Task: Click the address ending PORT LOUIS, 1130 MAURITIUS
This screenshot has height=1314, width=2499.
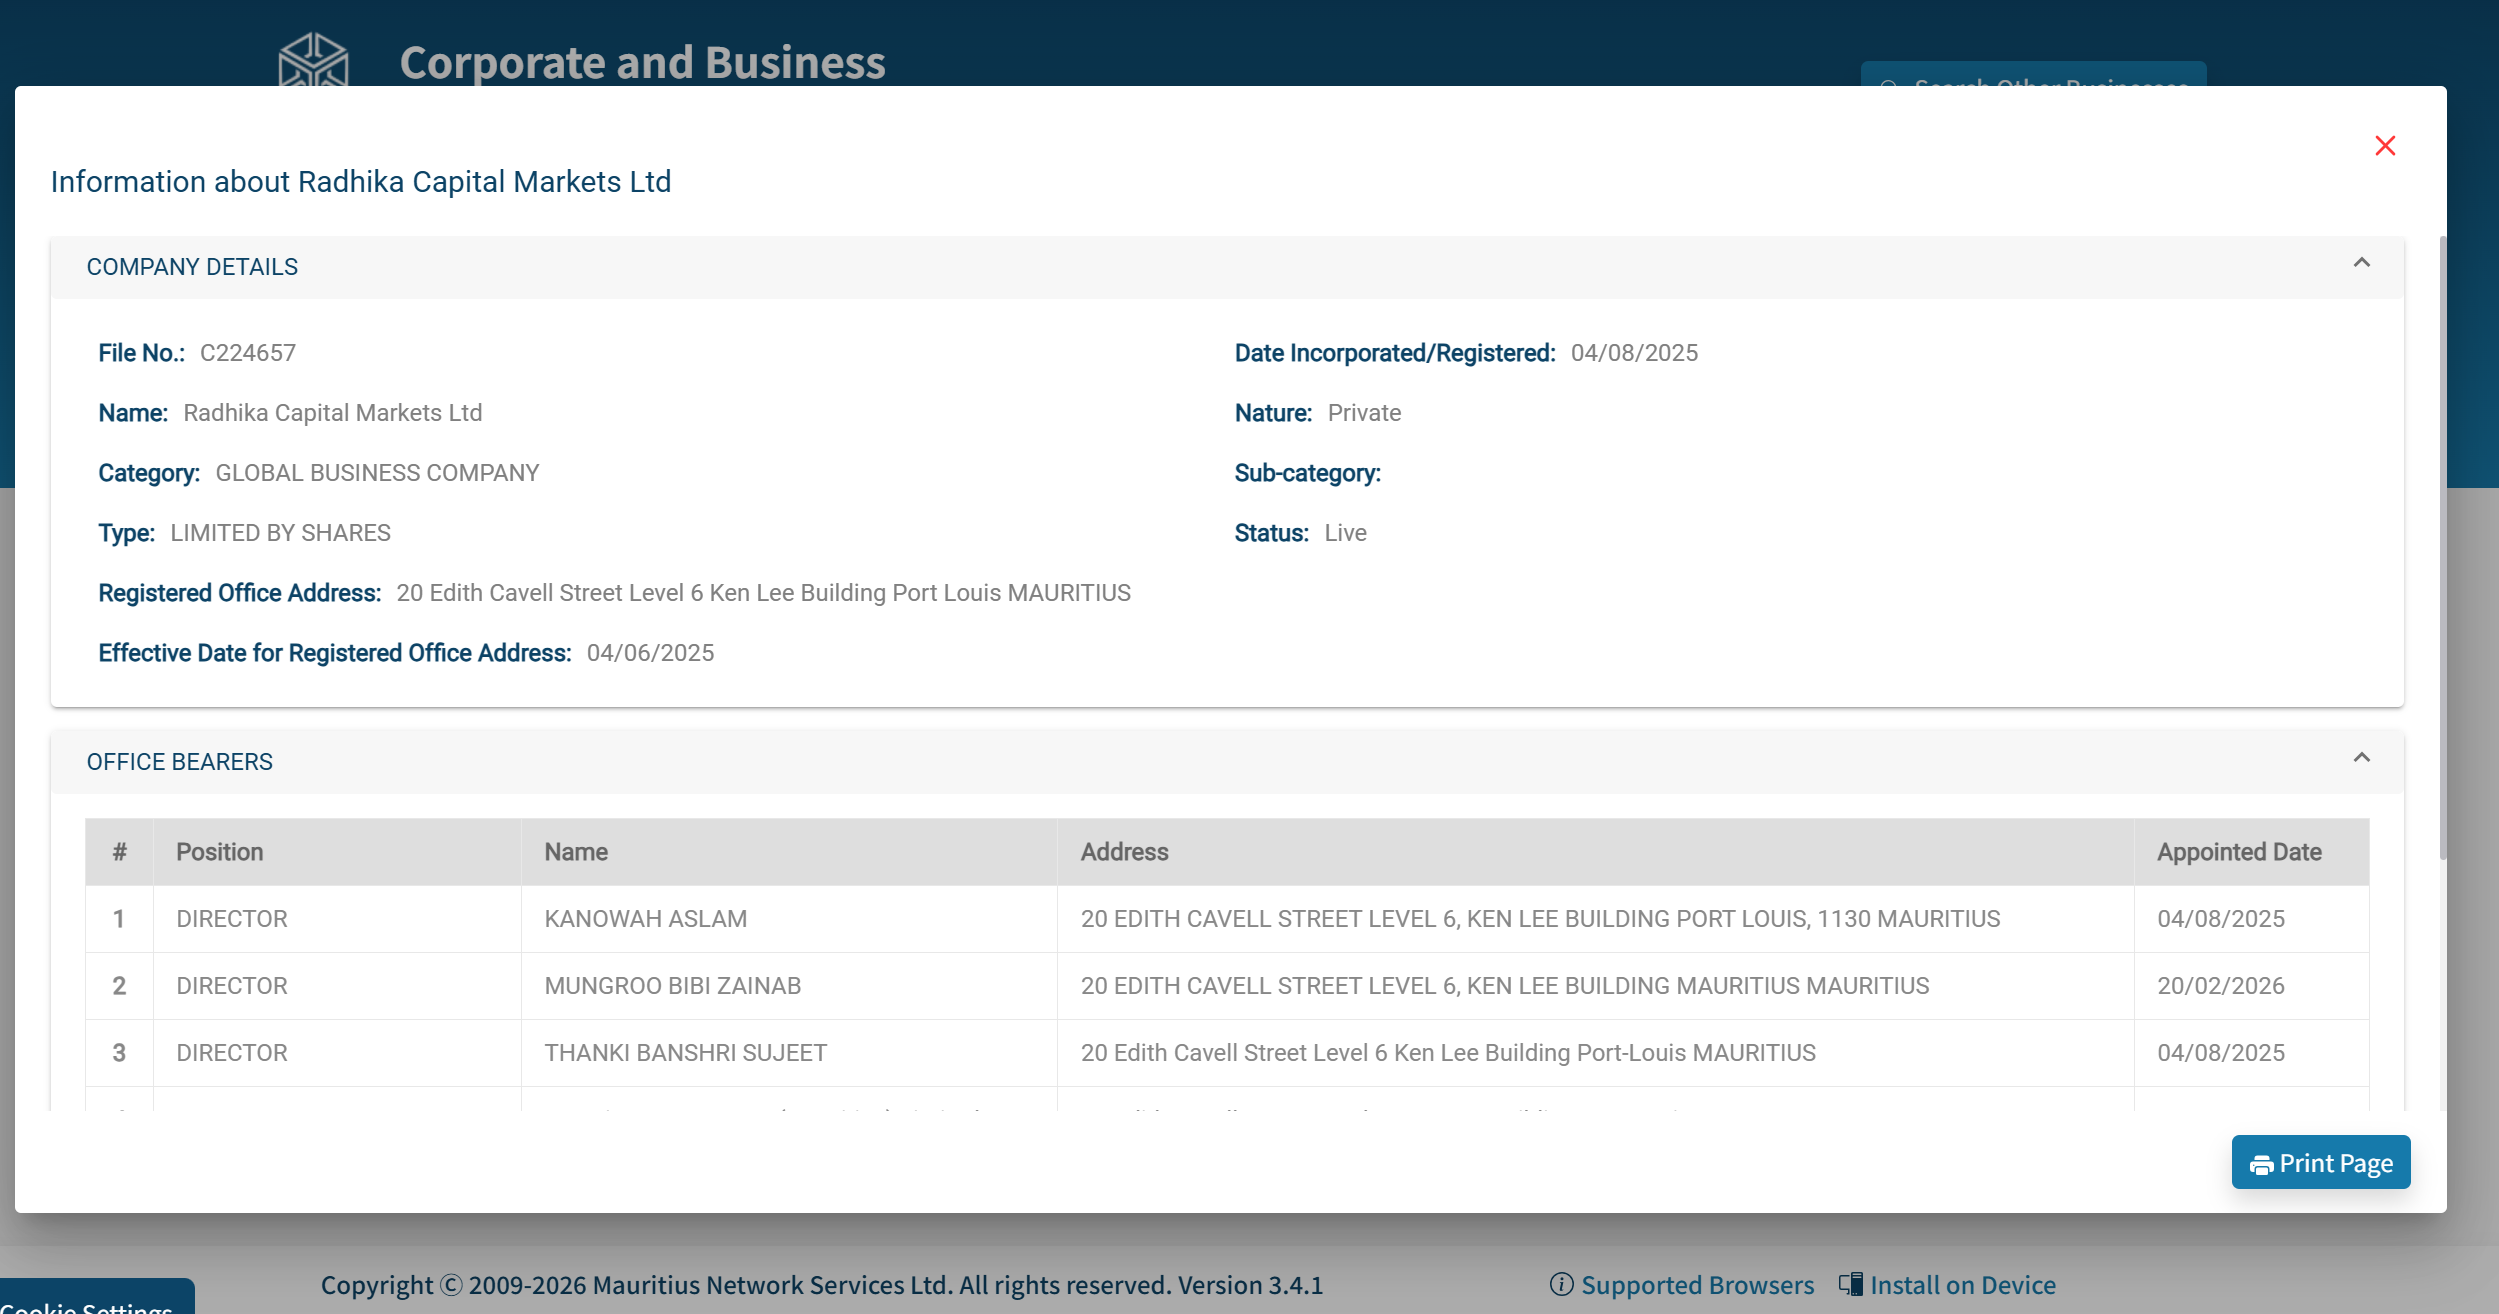Action: click(x=1540, y=919)
